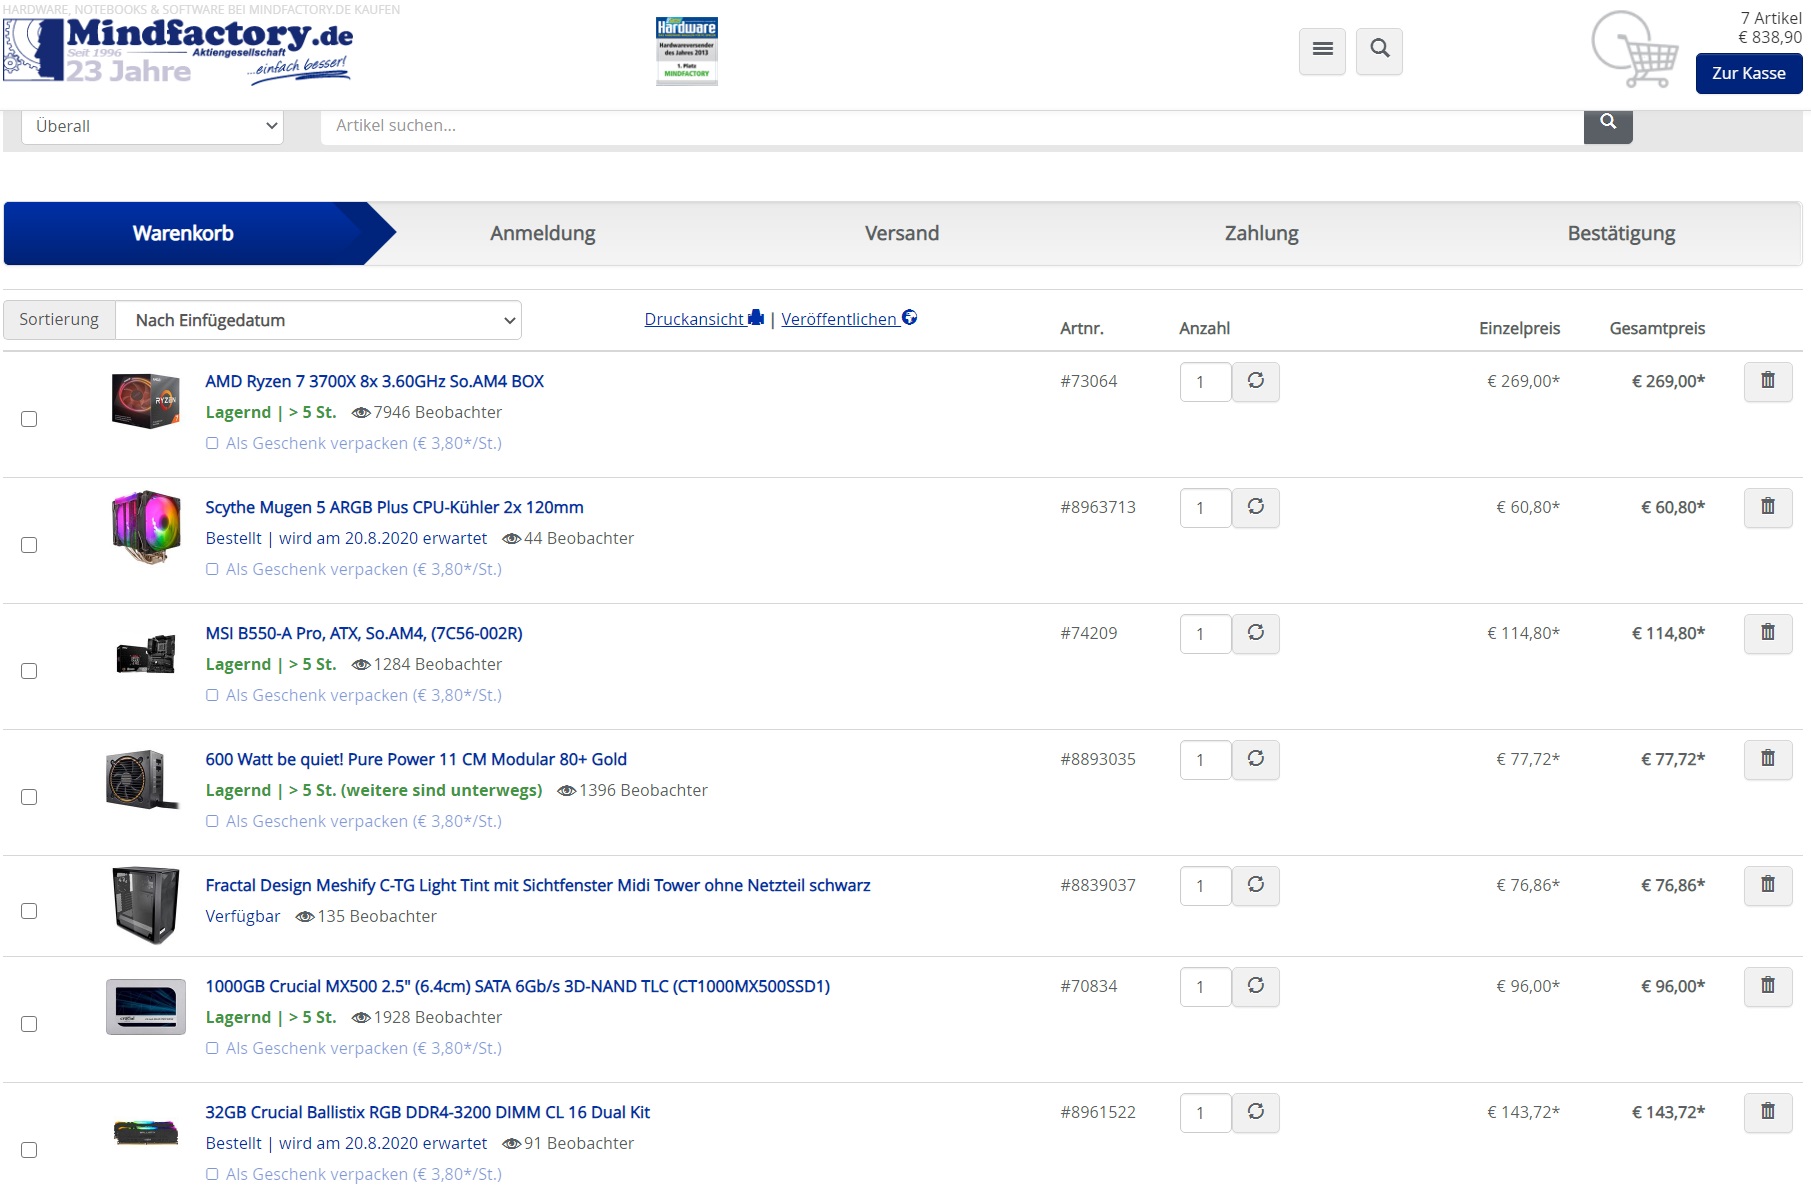Open the Überall search category dropdown
The width and height of the screenshot is (1811, 1189).
click(x=152, y=126)
